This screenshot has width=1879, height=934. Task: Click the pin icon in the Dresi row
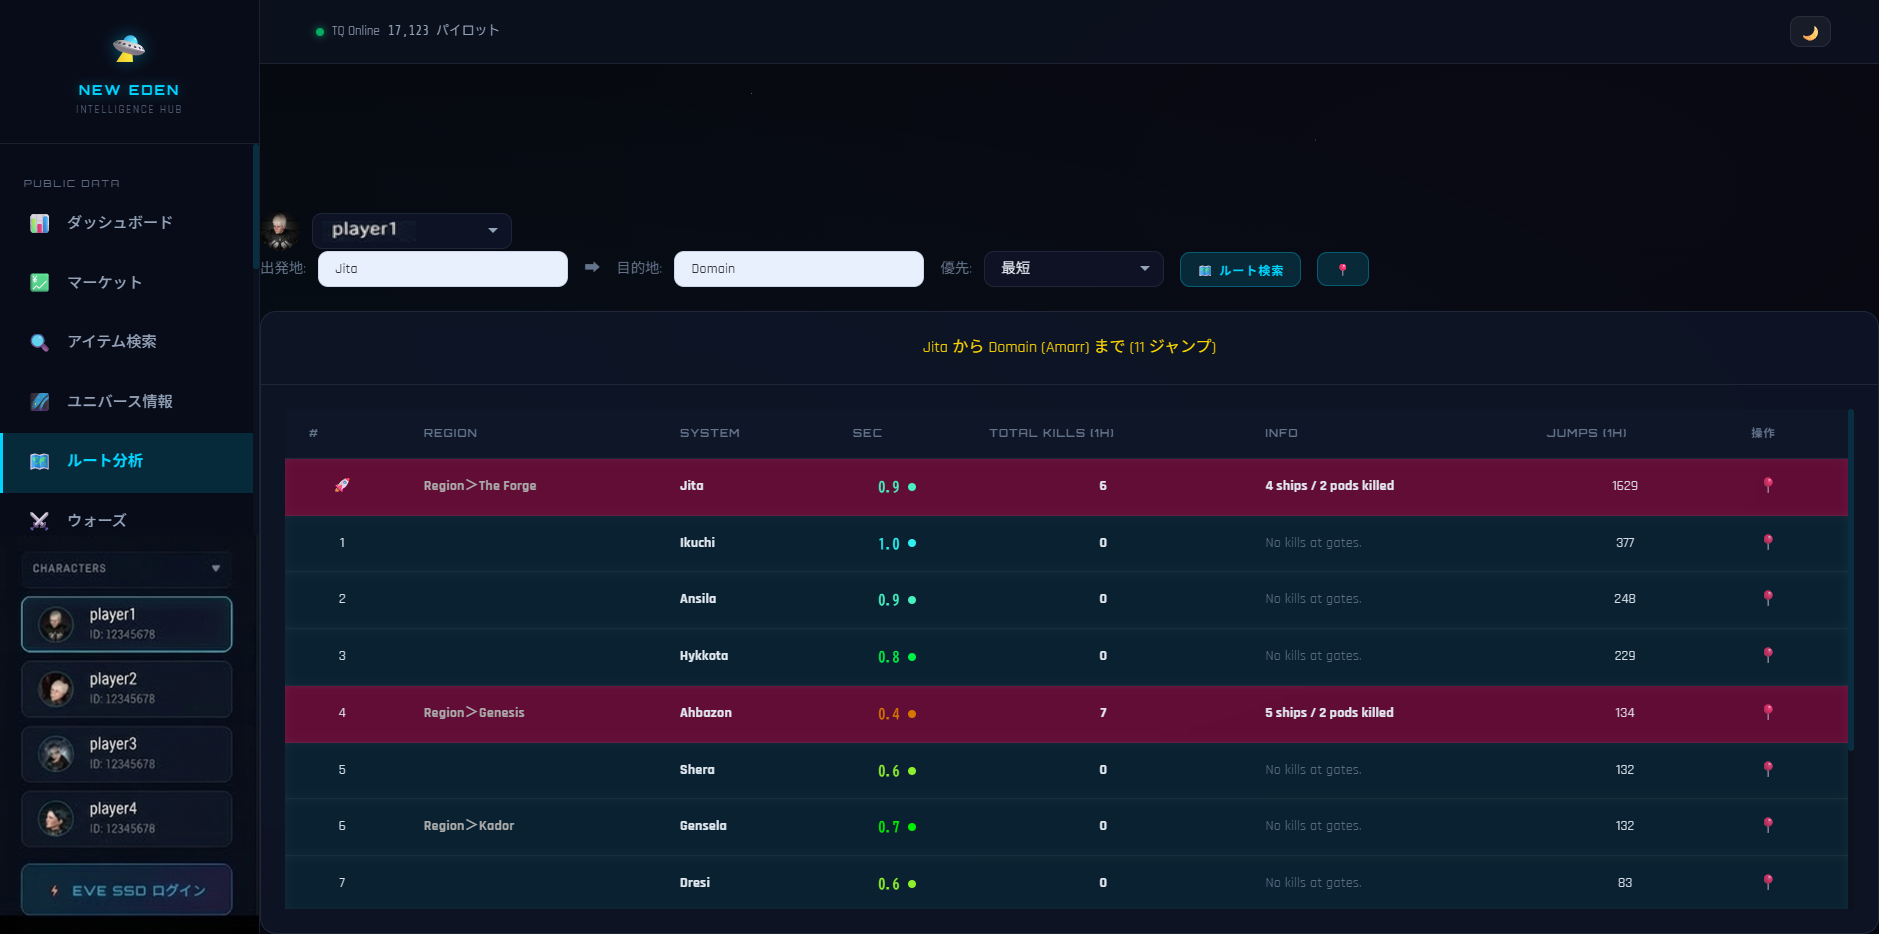(1767, 882)
